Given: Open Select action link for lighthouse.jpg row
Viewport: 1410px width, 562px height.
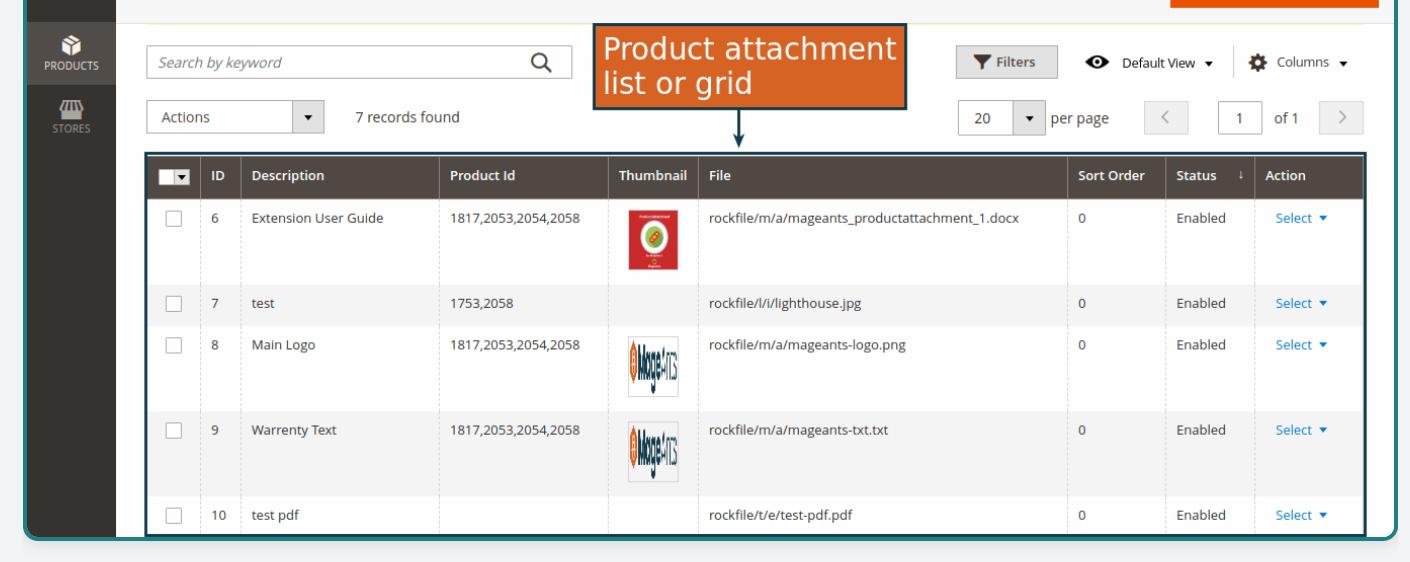Looking at the screenshot, I should coord(1299,303).
